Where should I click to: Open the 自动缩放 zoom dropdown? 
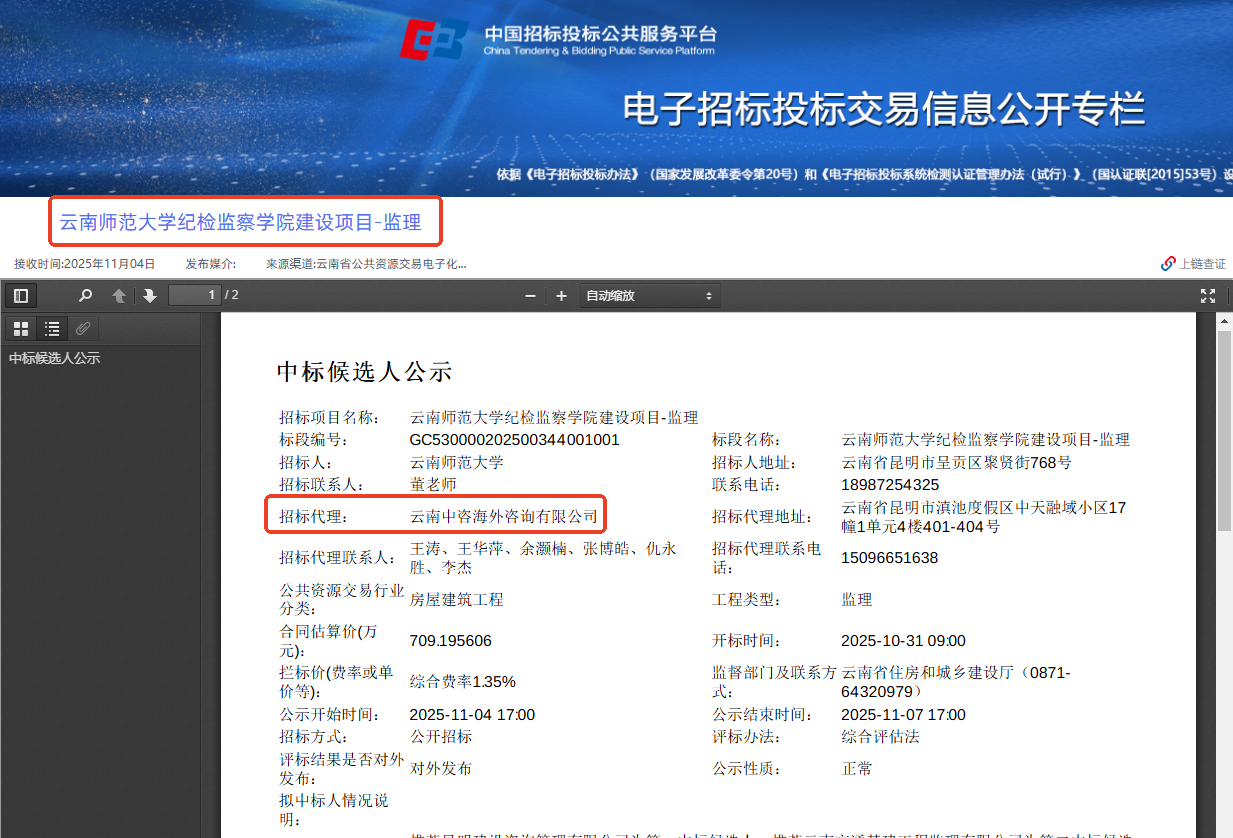coord(649,296)
